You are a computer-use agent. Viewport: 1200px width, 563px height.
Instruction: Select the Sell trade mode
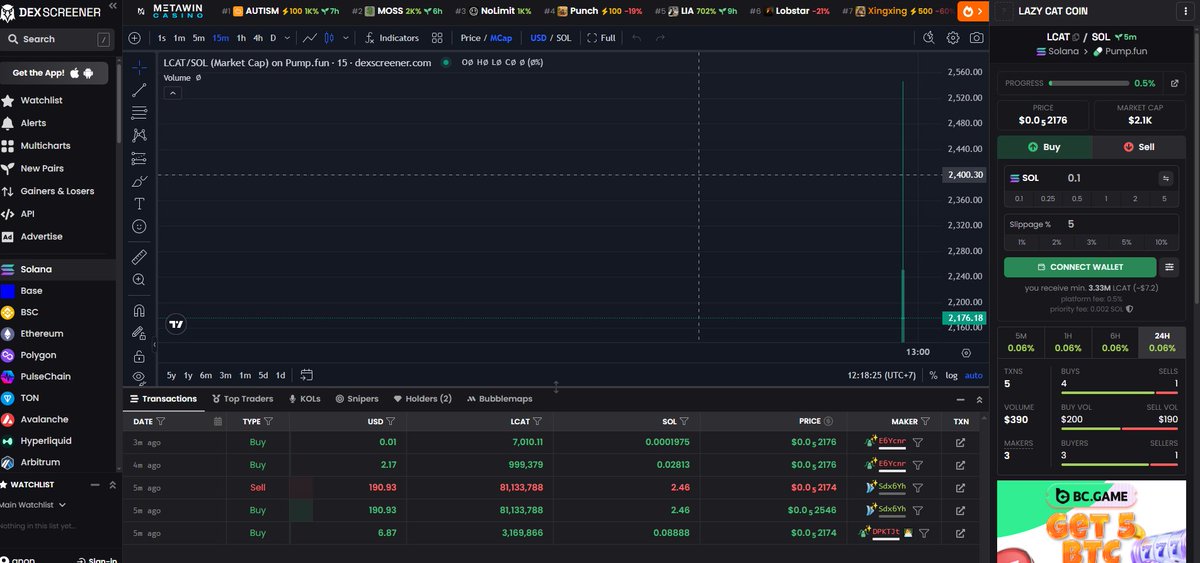coord(1138,146)
